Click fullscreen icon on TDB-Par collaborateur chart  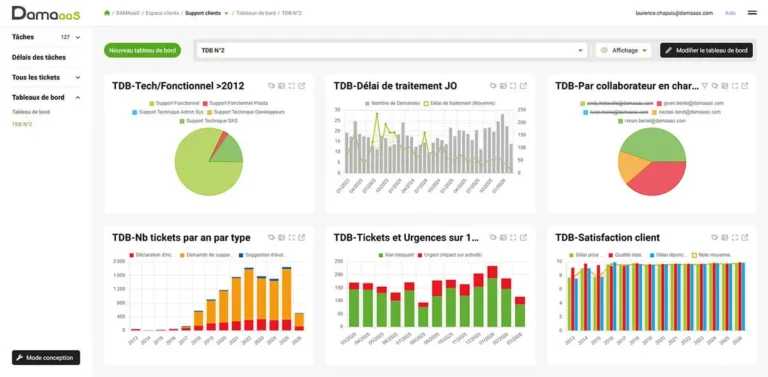click(735, 86)
